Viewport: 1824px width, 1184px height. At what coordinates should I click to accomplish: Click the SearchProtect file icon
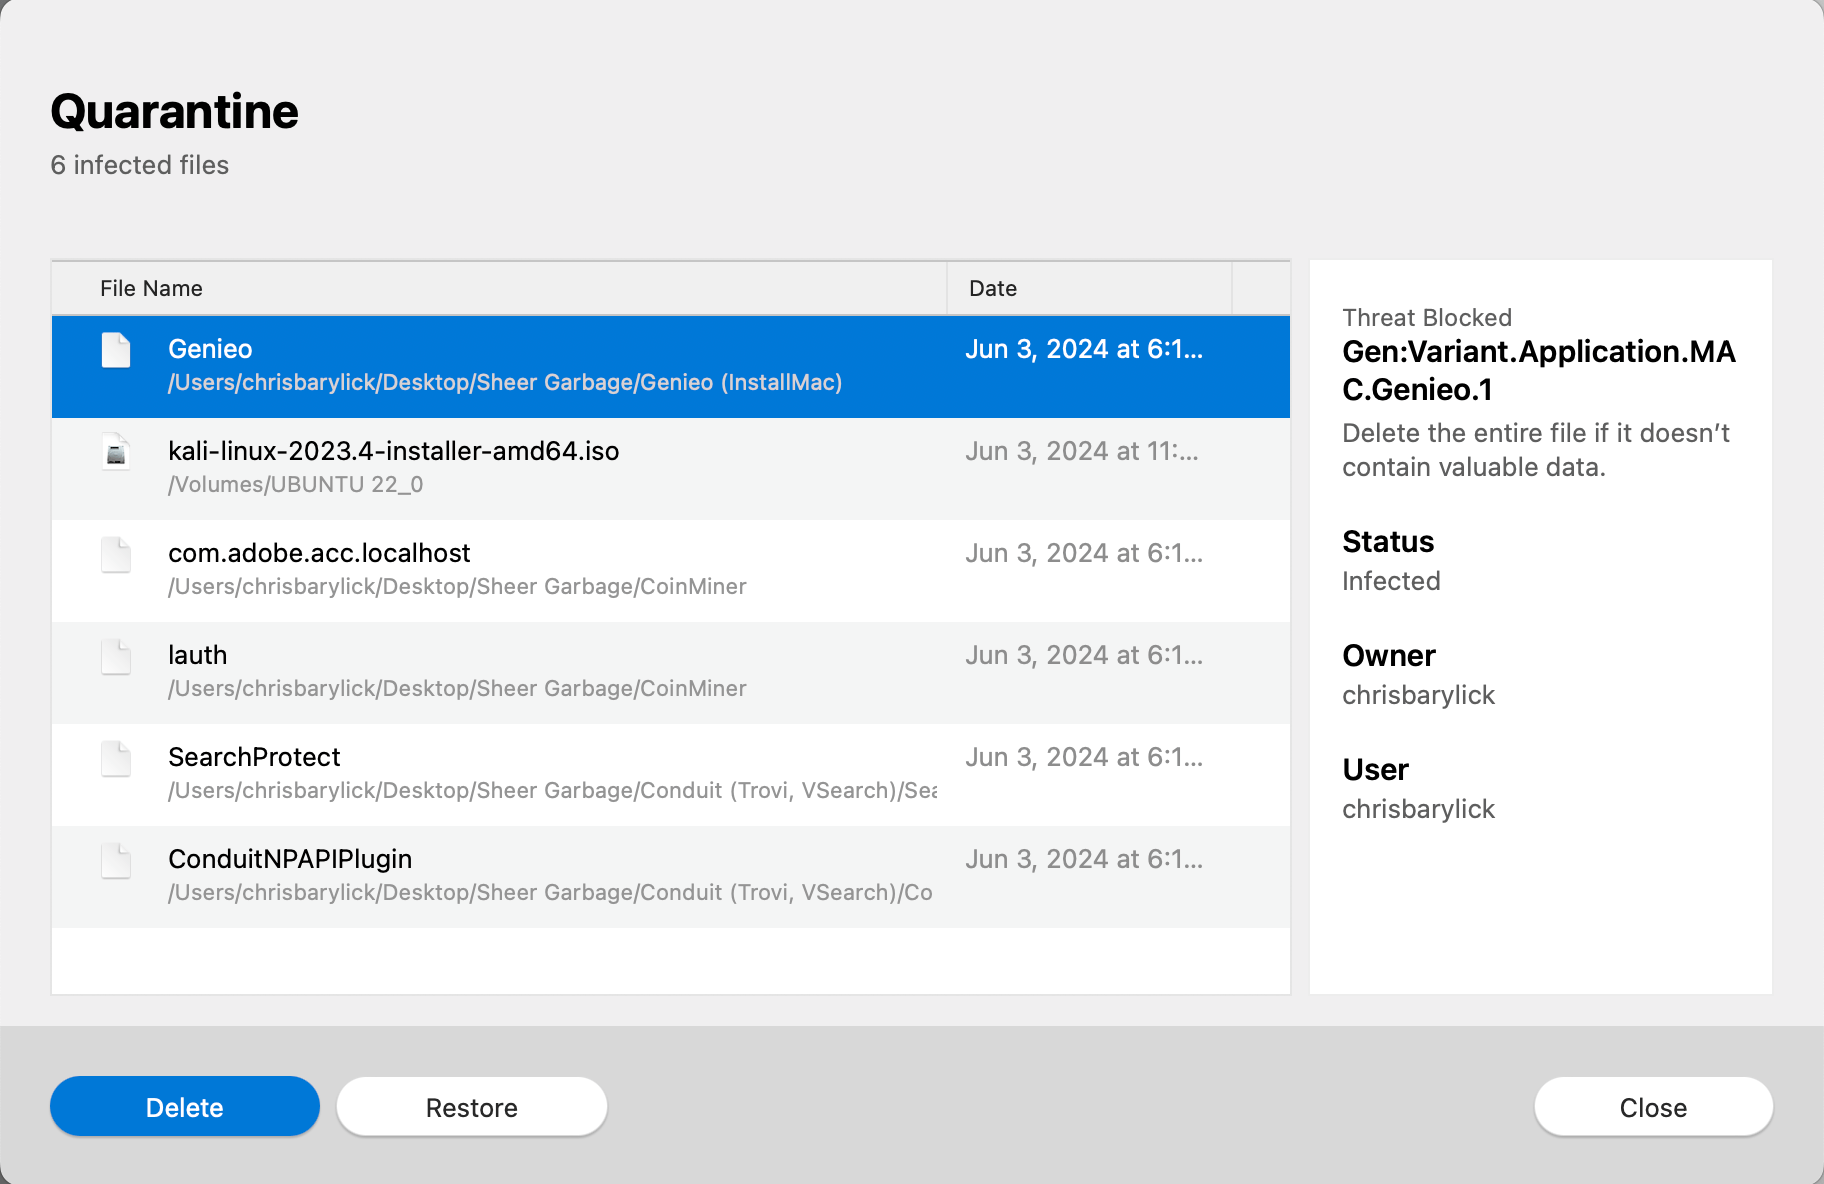tap(115, 760)
